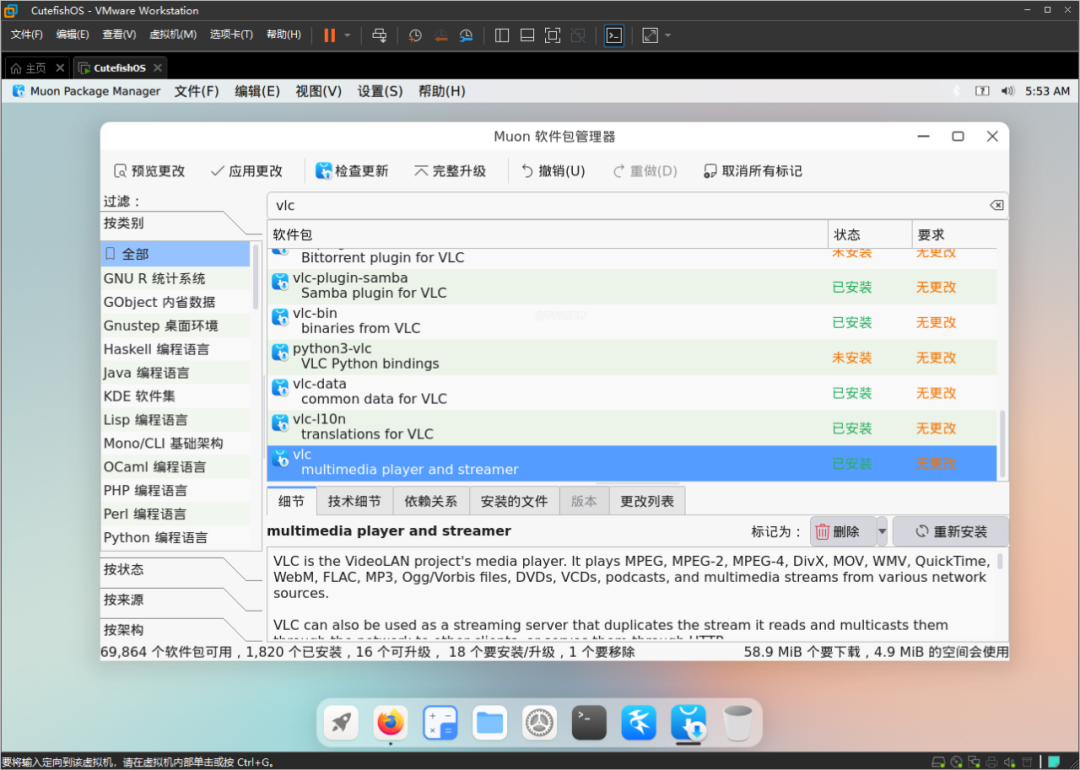This screenshot has height=770, width=1080.
Task: Click the Apply Changes (应用更改) checkmark icon
Action: point(217,171)
